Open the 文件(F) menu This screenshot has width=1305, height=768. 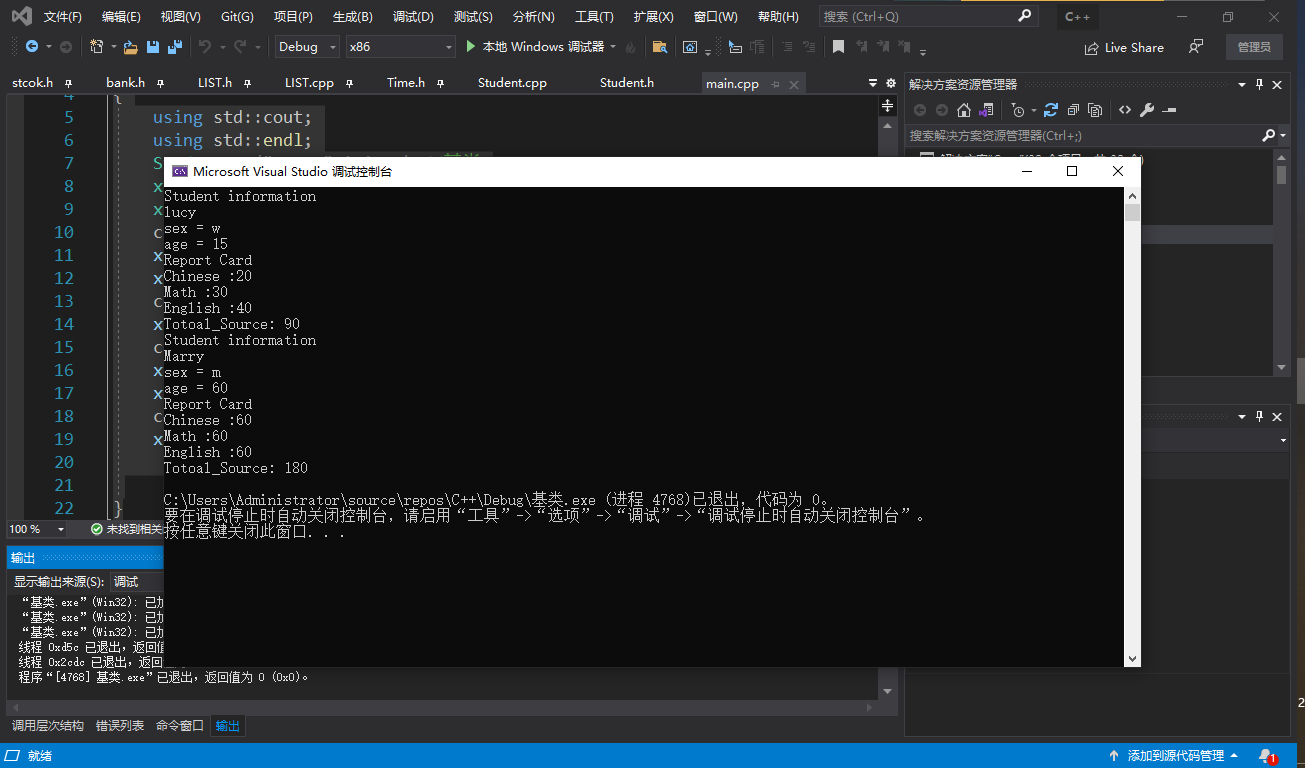(x=63, y=17)
